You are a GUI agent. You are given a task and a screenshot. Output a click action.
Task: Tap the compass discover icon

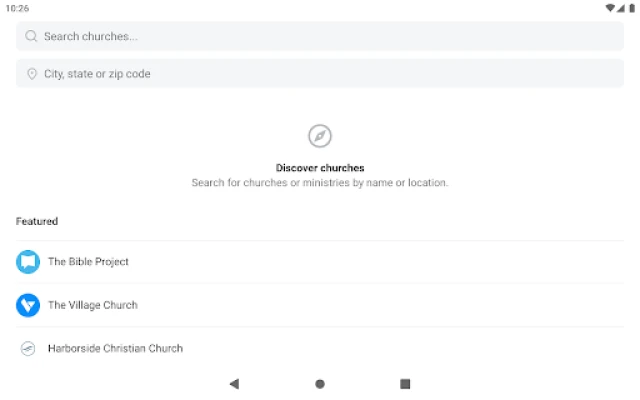click(x=320, y=136)
